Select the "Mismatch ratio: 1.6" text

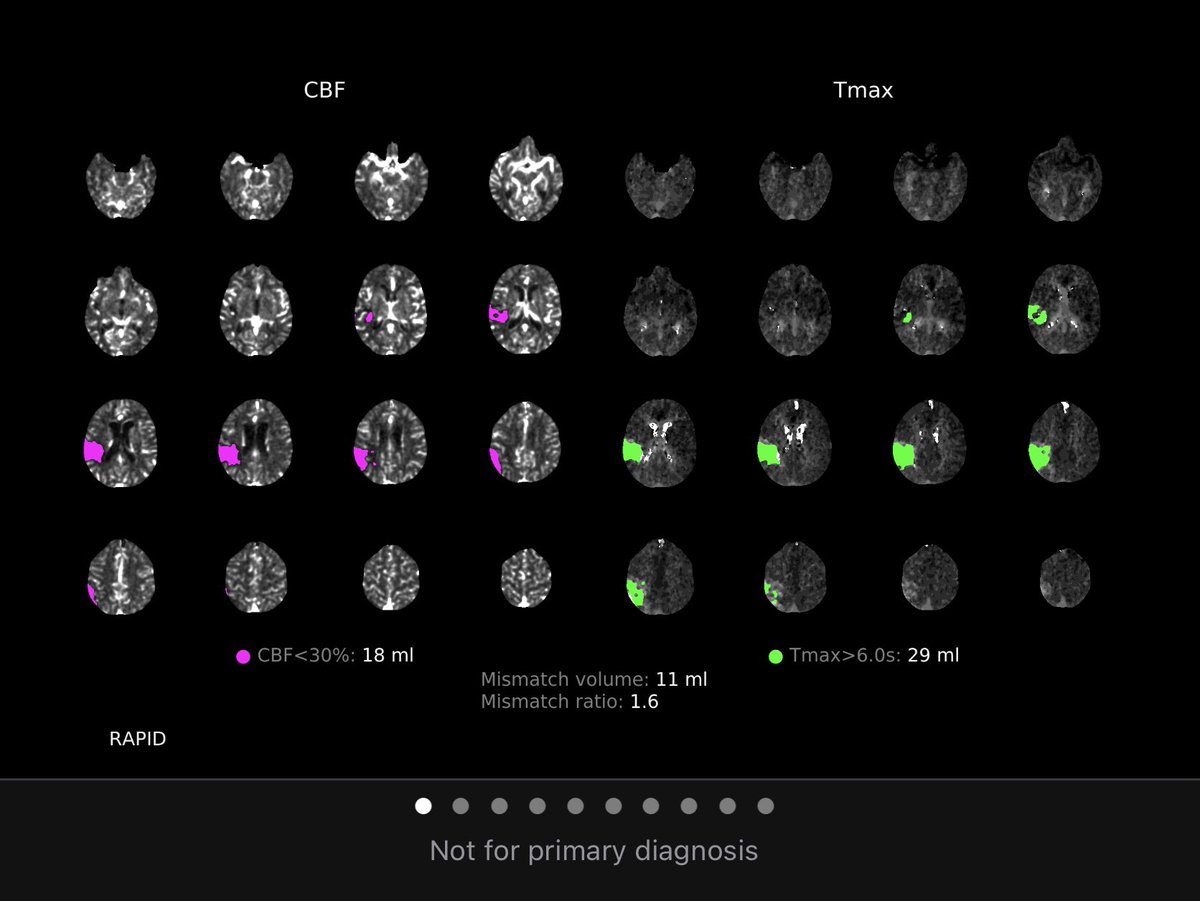click(570, 702)
